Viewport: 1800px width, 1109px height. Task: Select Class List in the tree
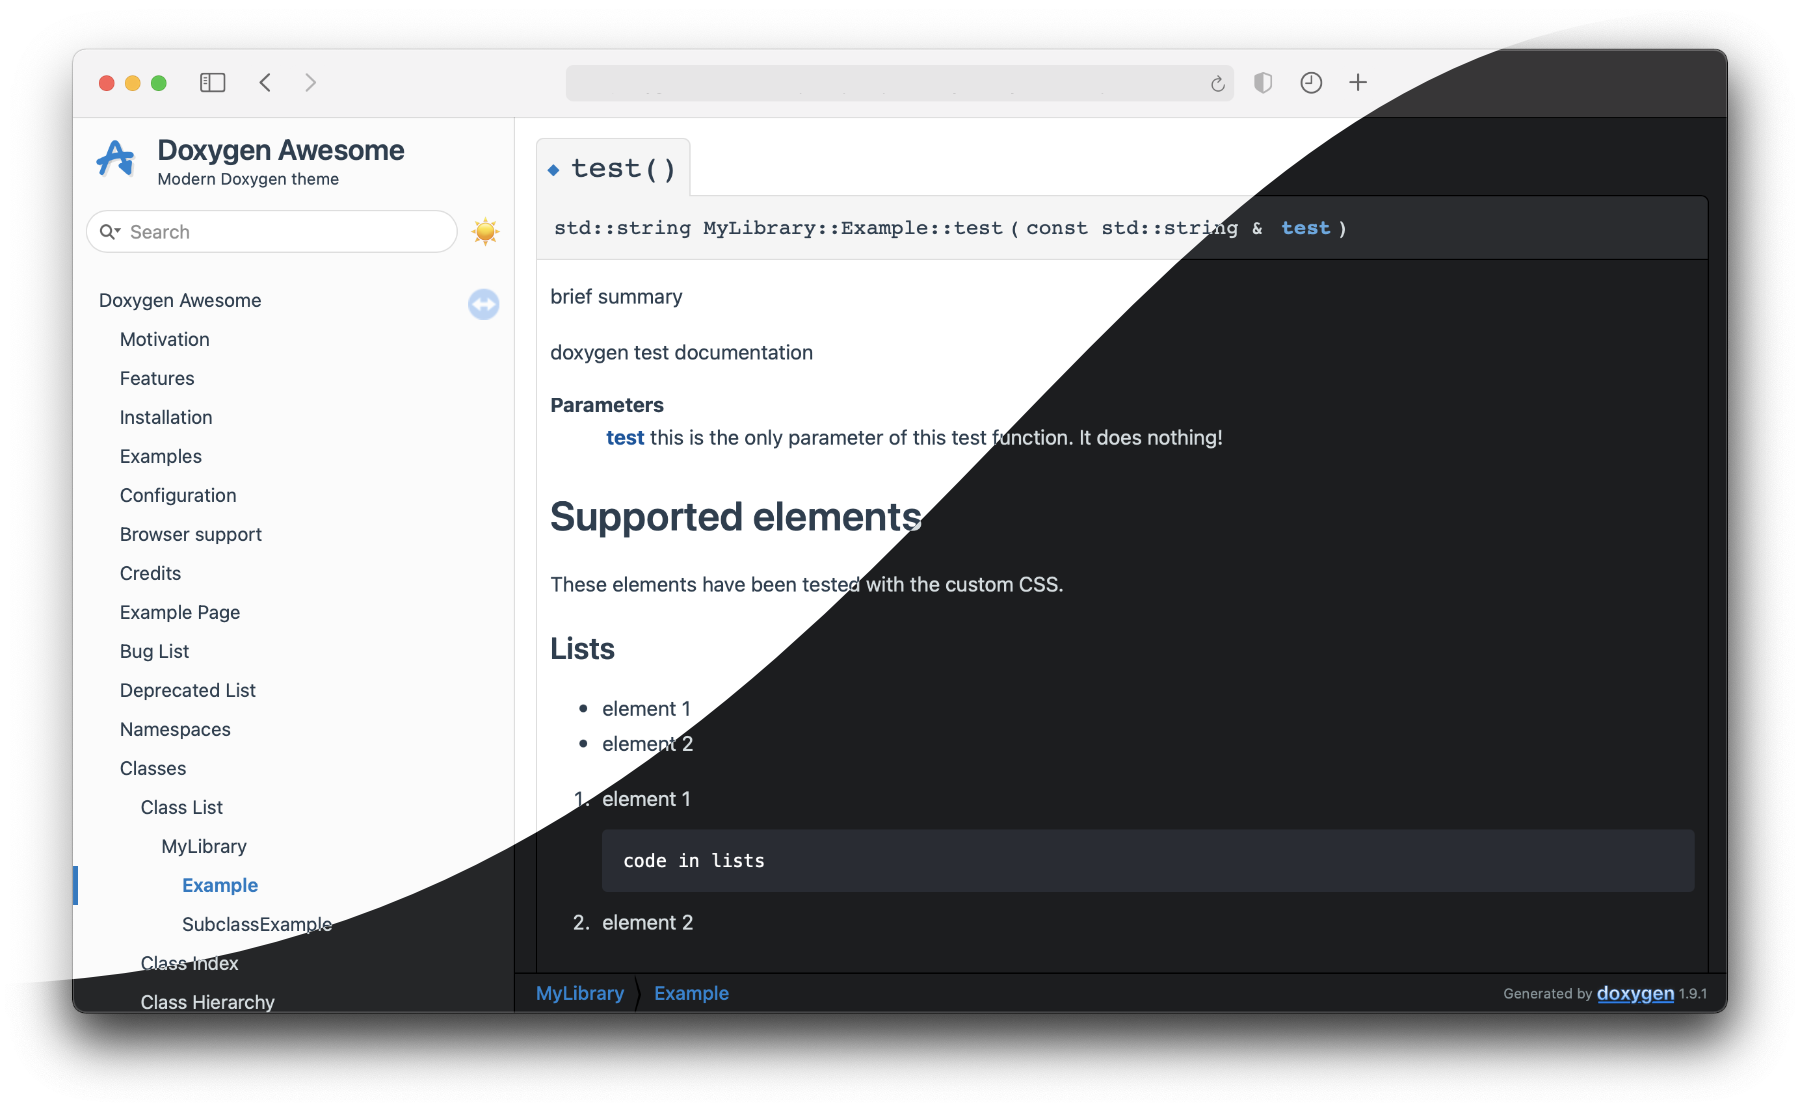(182, 808)
